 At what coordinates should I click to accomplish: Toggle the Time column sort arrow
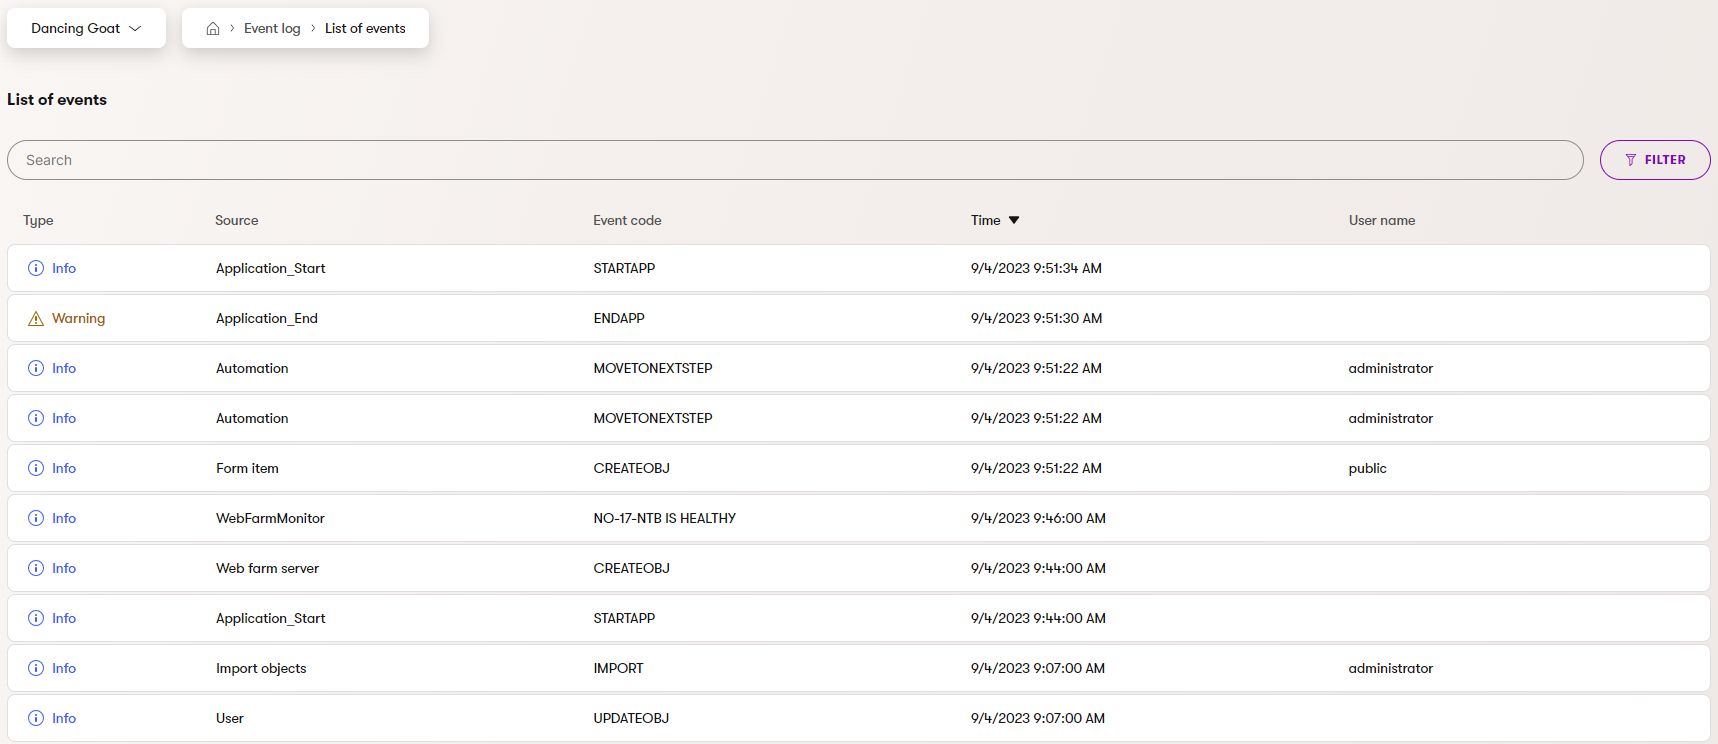(x=1014, y=220)
